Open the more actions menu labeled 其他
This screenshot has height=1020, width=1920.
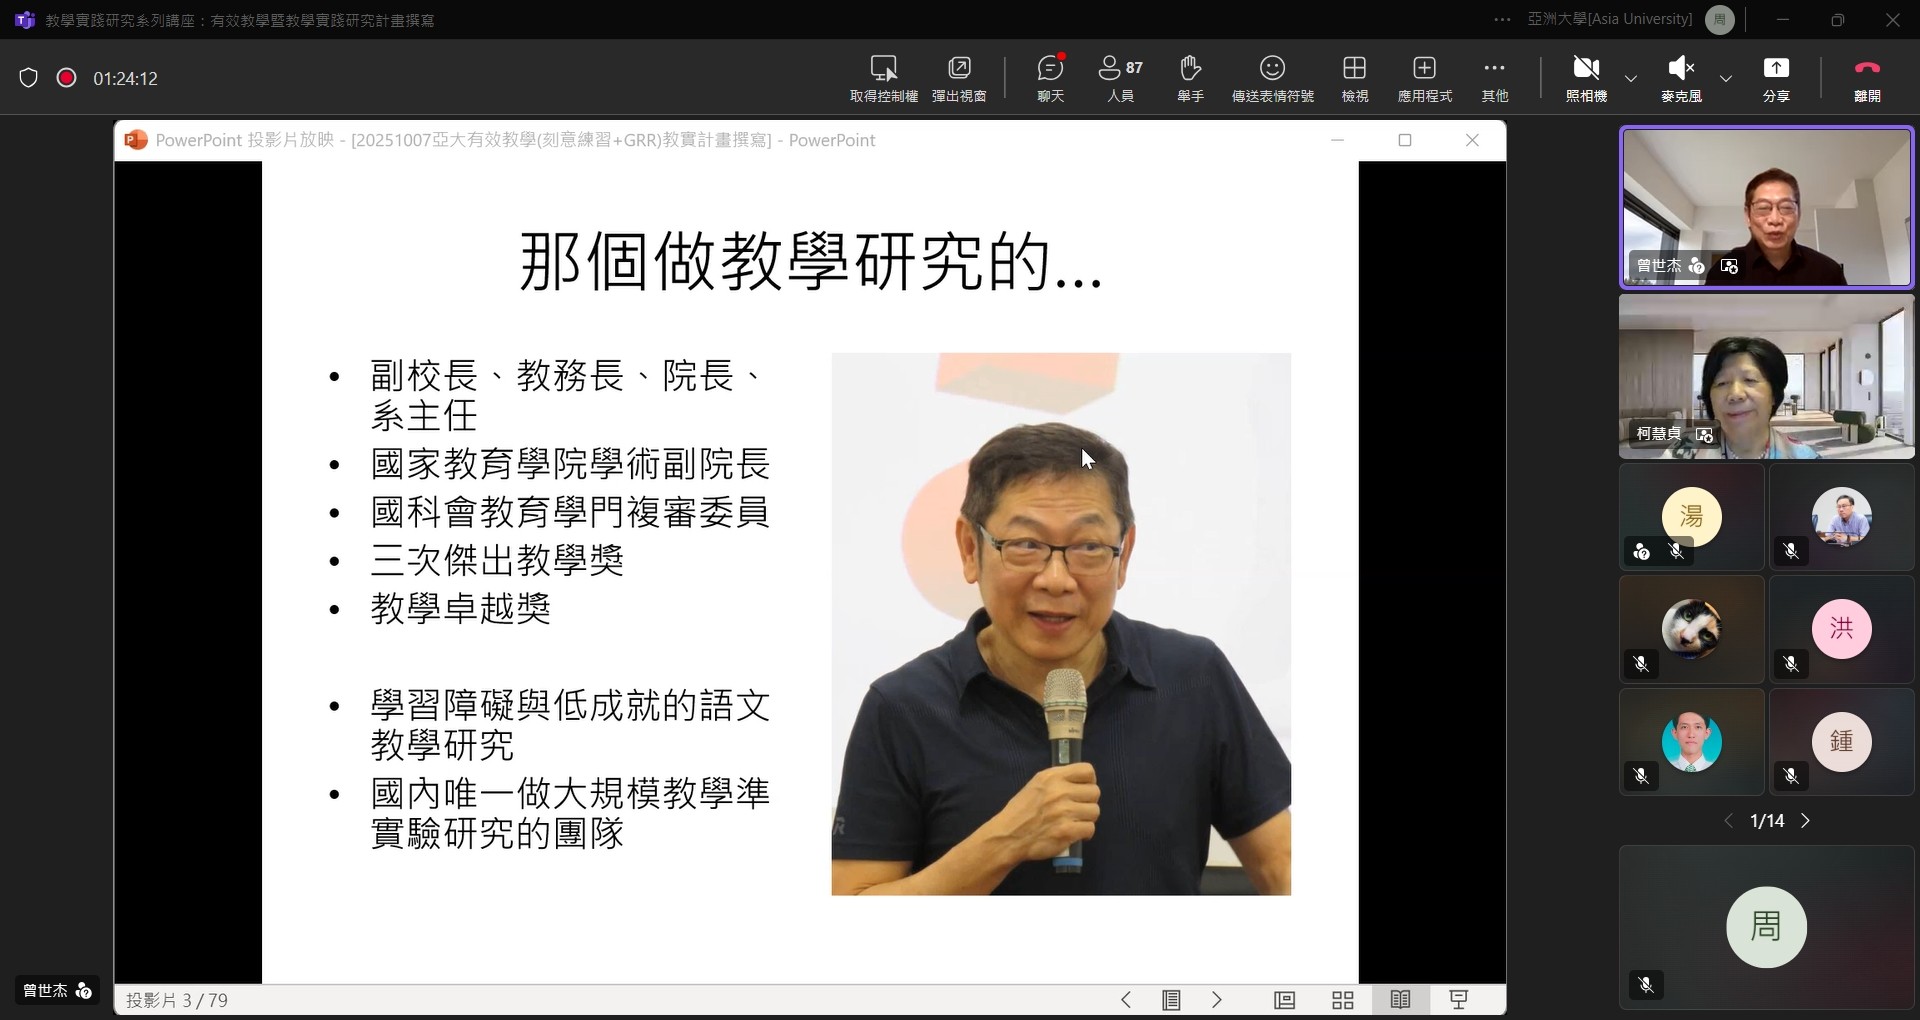point(1494,78)
